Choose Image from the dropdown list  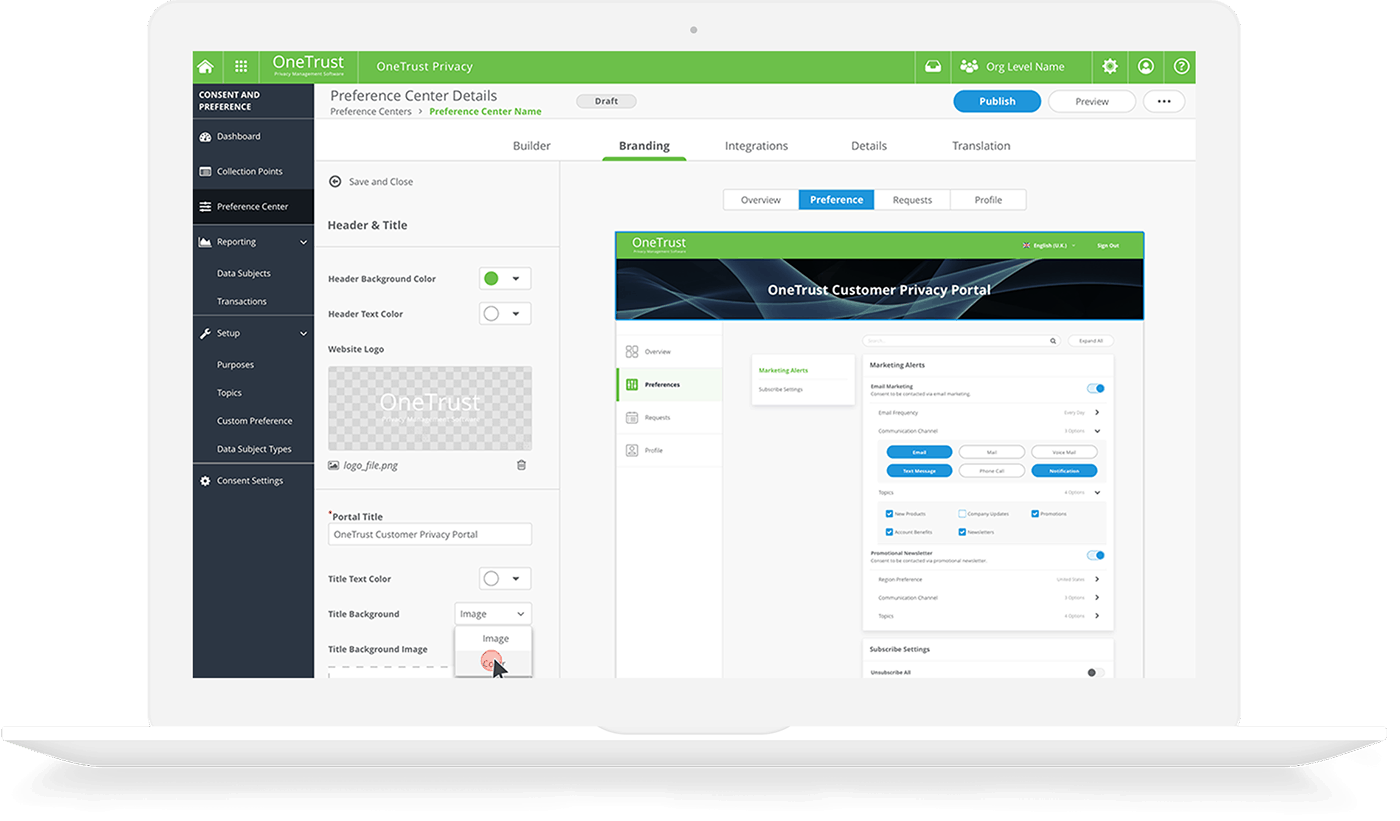pyautogui.click(x=495, y=639)
